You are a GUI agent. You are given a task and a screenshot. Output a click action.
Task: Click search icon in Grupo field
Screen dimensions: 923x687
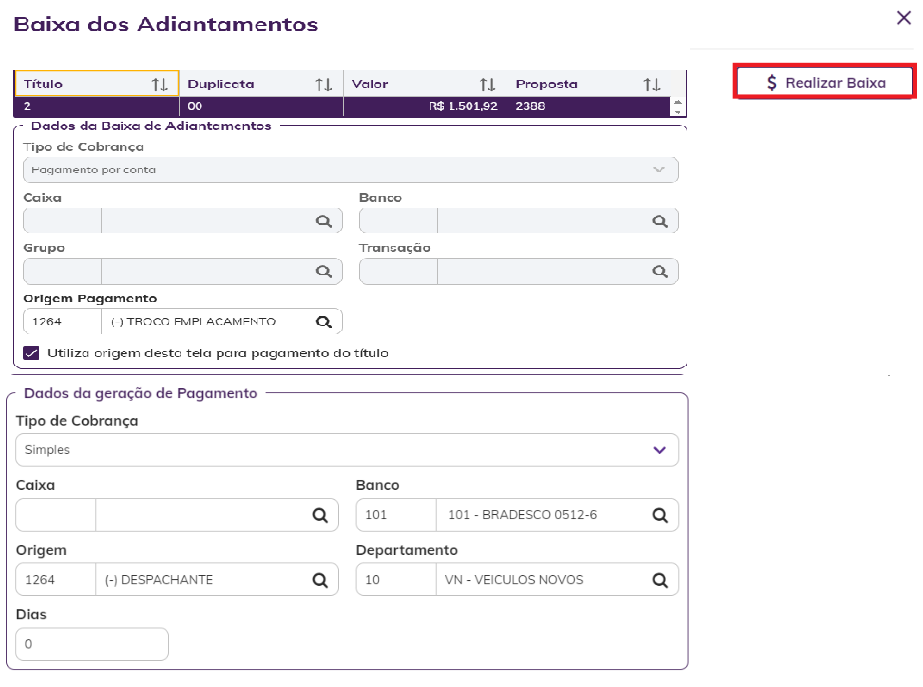point(323,271)
